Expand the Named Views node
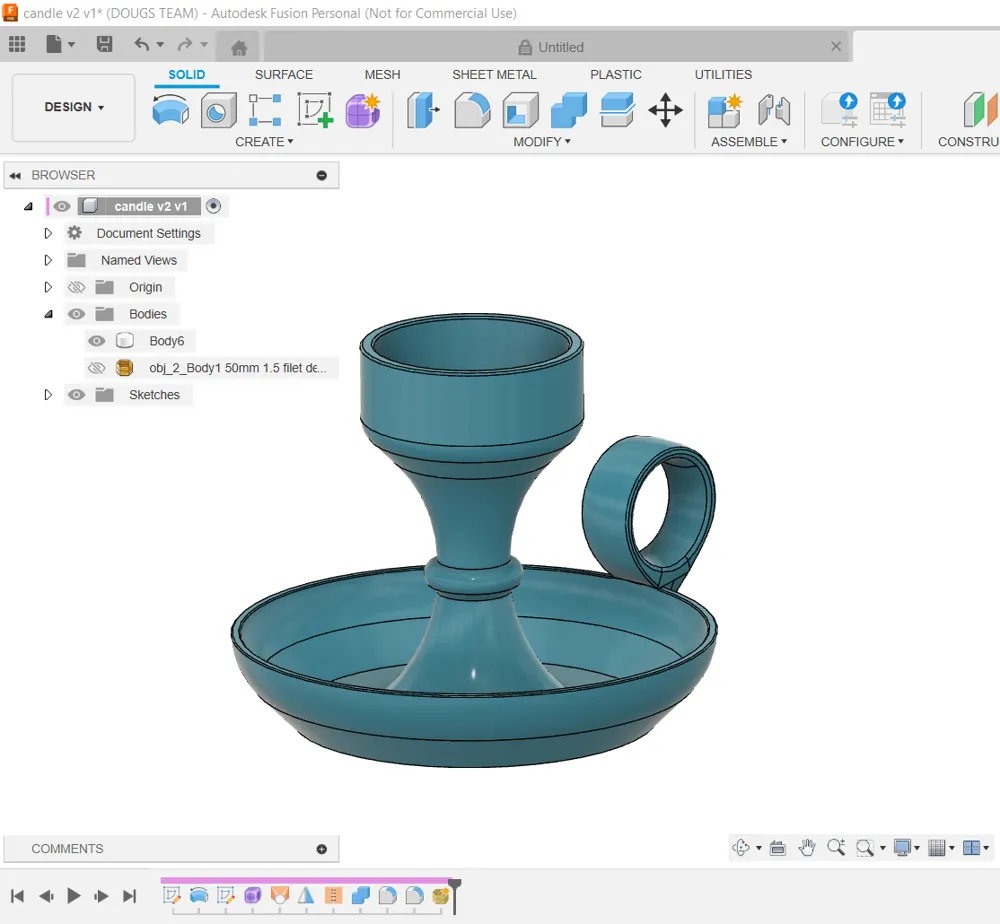This screenshot has width=1000, height=924. [x=48, y=260]
